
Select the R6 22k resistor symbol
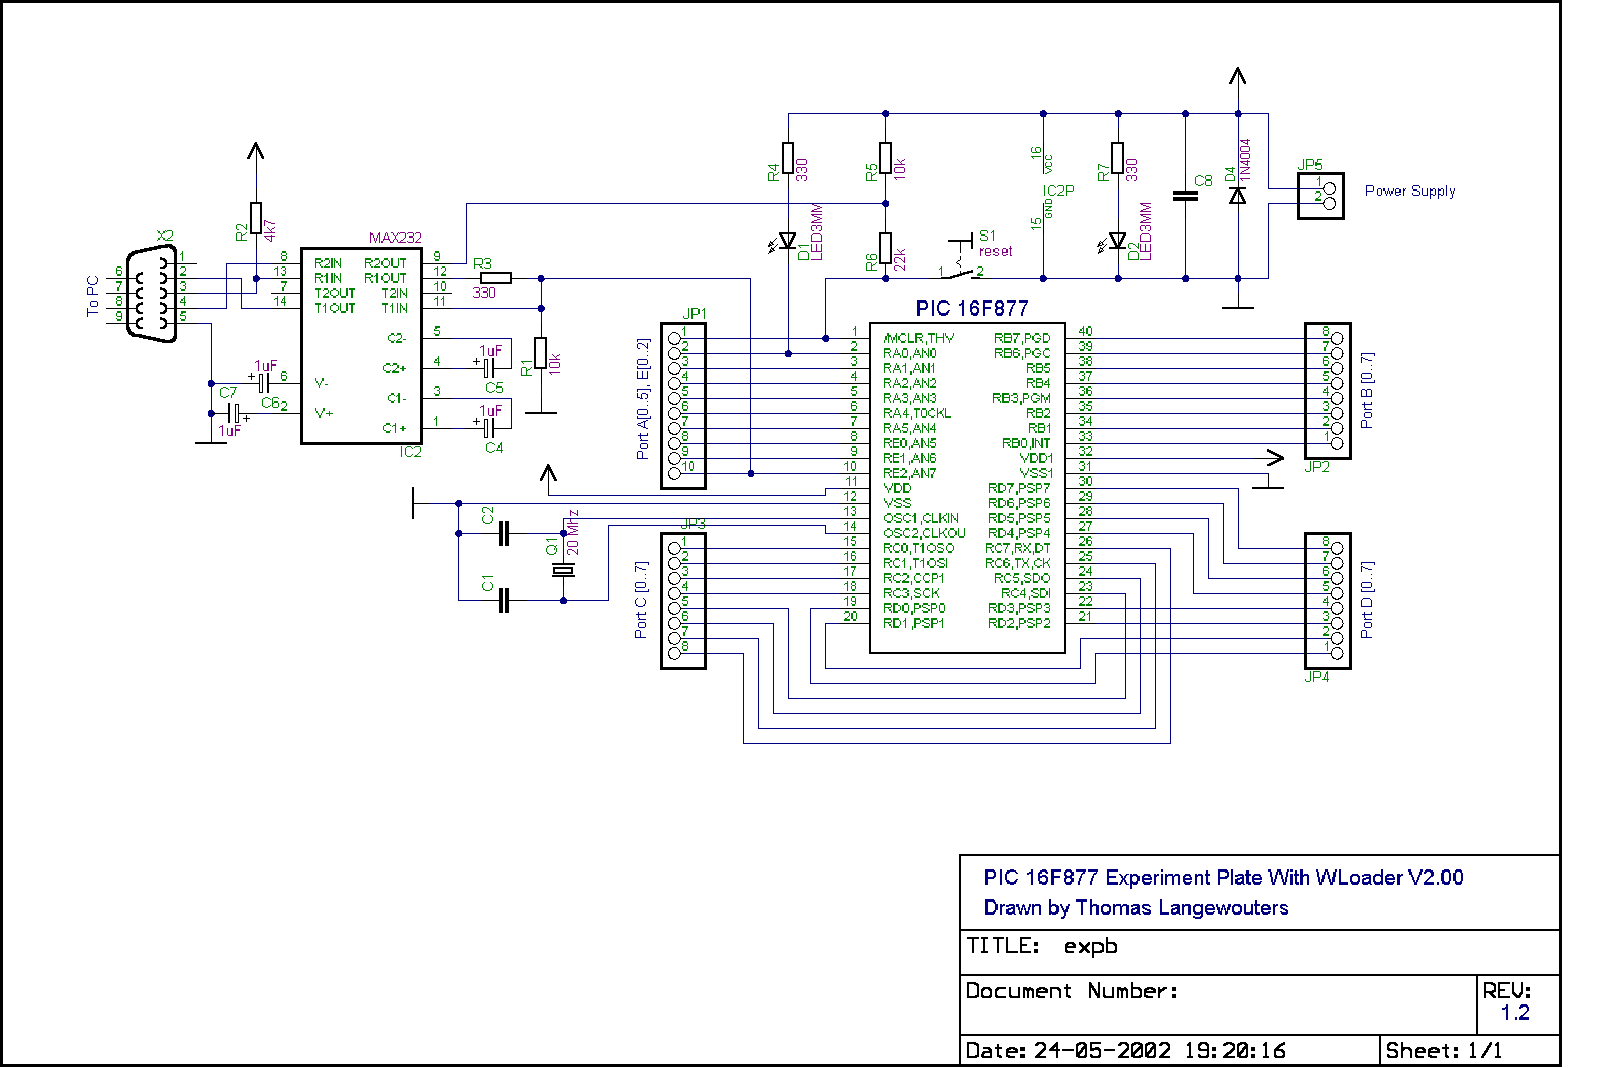point(886,248)
